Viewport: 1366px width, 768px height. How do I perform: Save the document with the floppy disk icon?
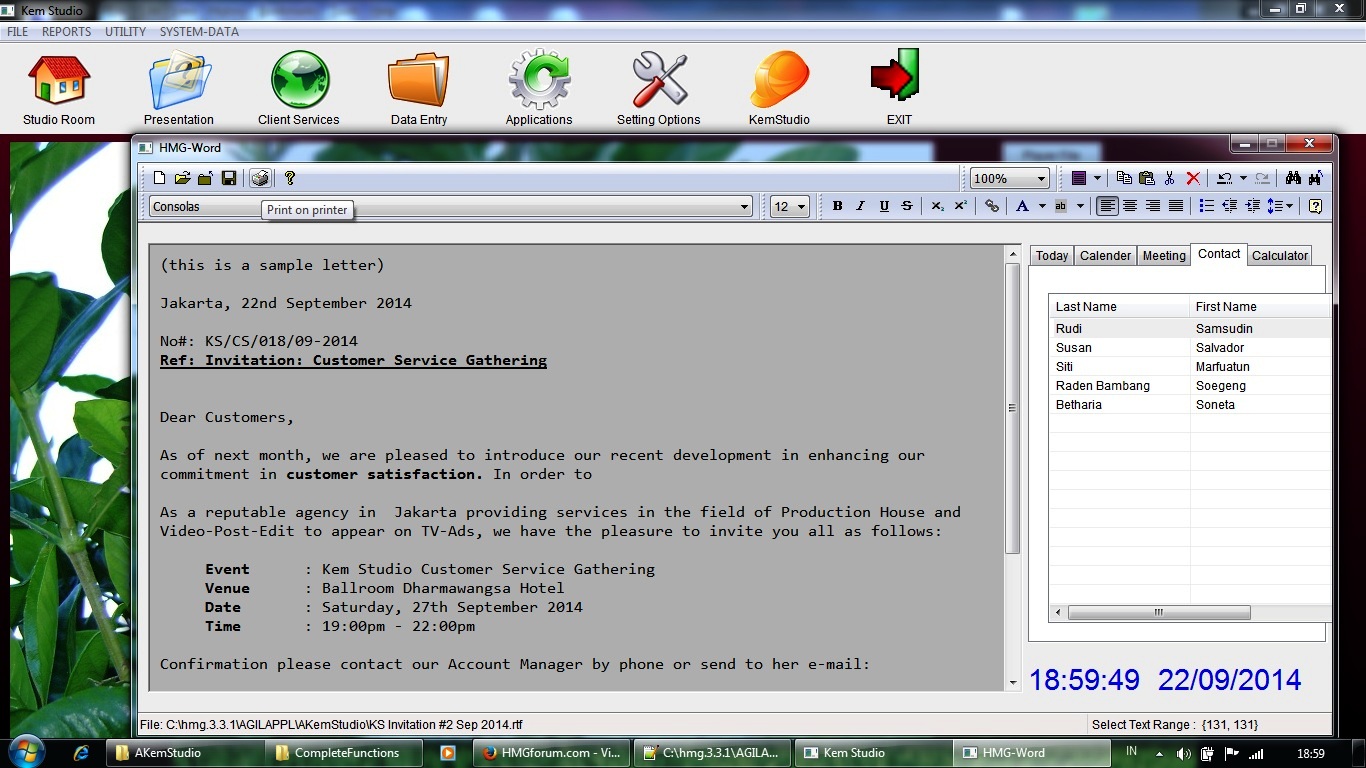(x=229, y=178)
